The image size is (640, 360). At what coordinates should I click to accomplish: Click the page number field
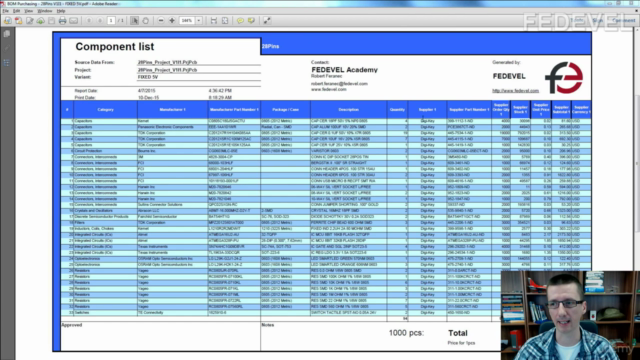tap(111, 20)
